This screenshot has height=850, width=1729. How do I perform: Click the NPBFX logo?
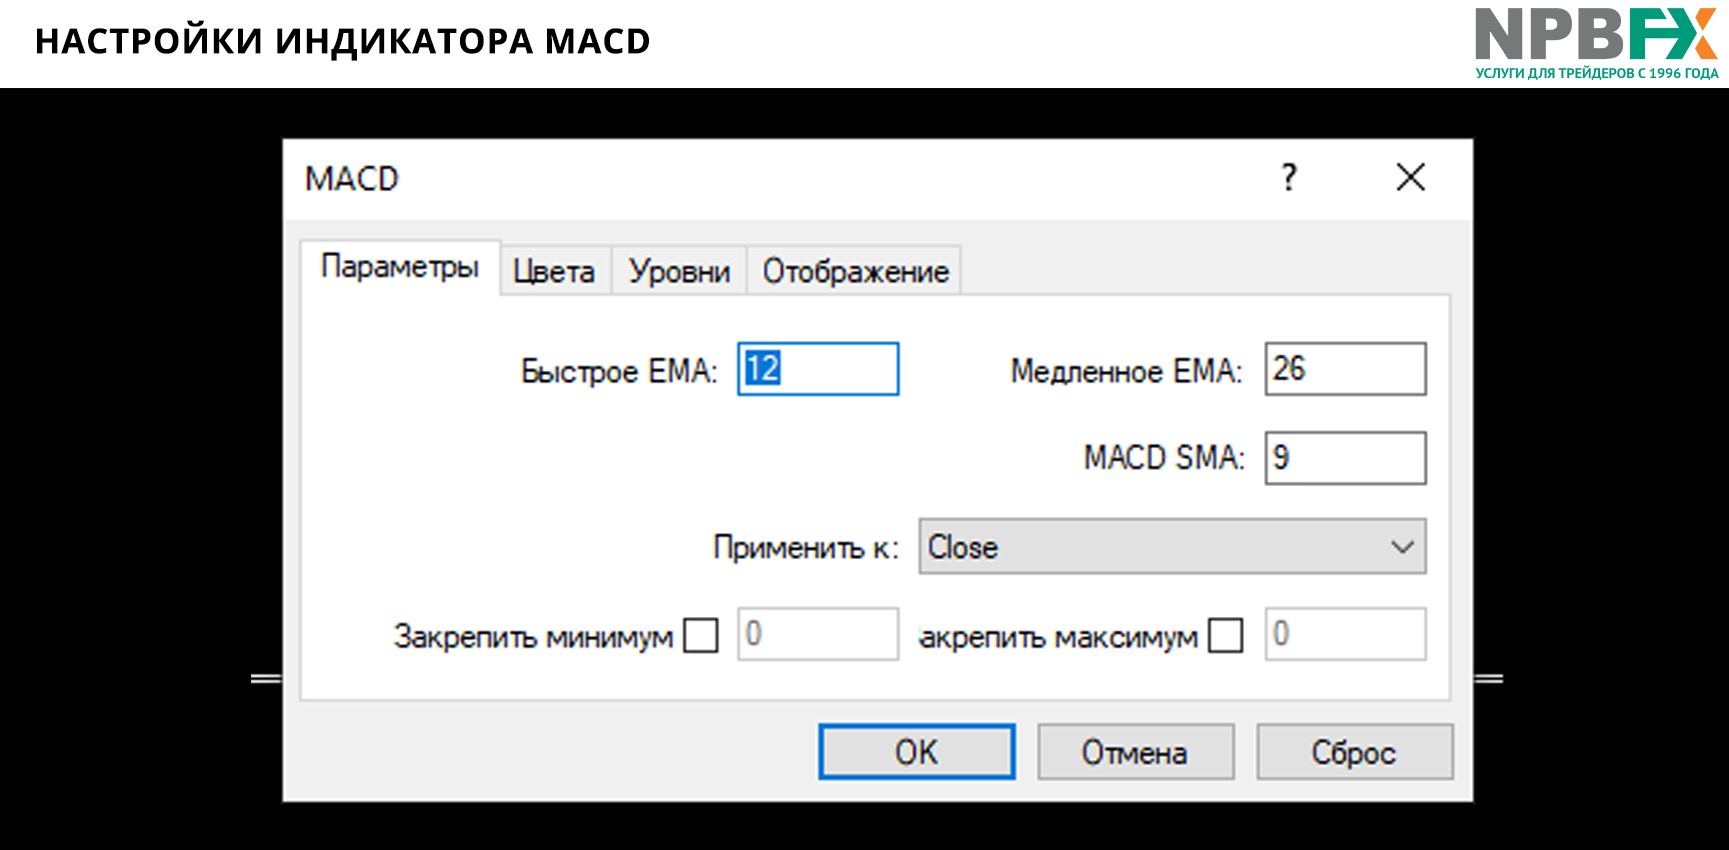[x=1595, y=42]
